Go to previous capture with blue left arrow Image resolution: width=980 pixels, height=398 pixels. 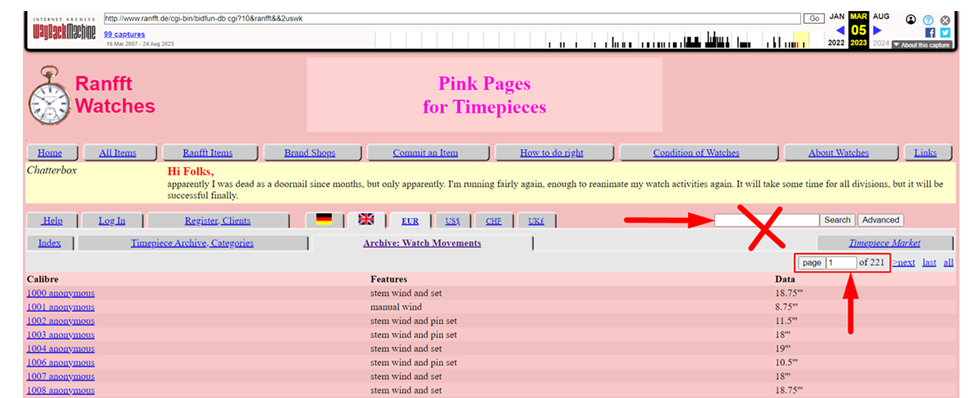841,30
